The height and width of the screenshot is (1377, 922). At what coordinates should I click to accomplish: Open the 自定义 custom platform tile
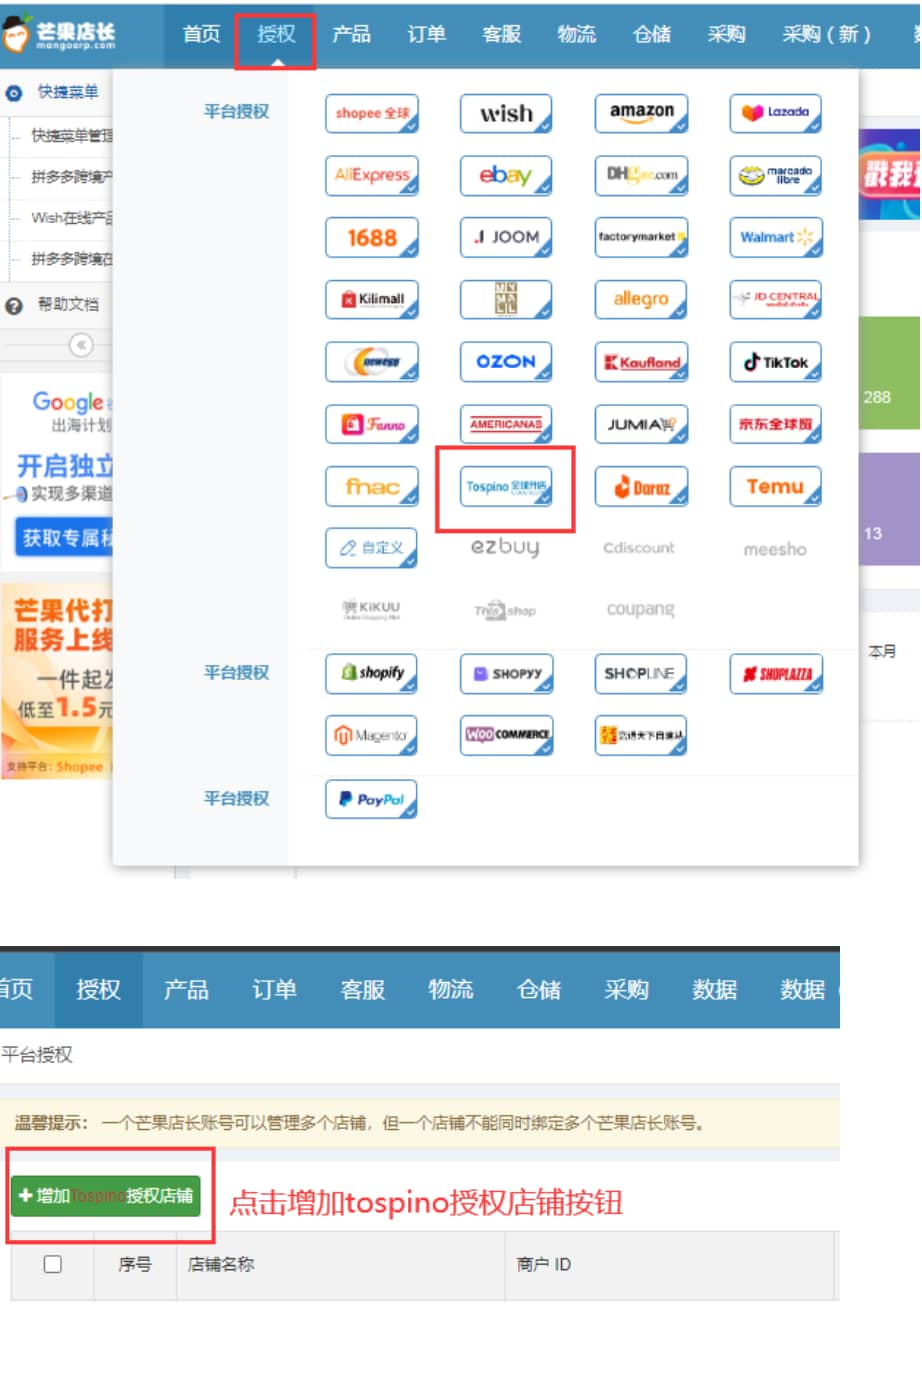(372, 547)
